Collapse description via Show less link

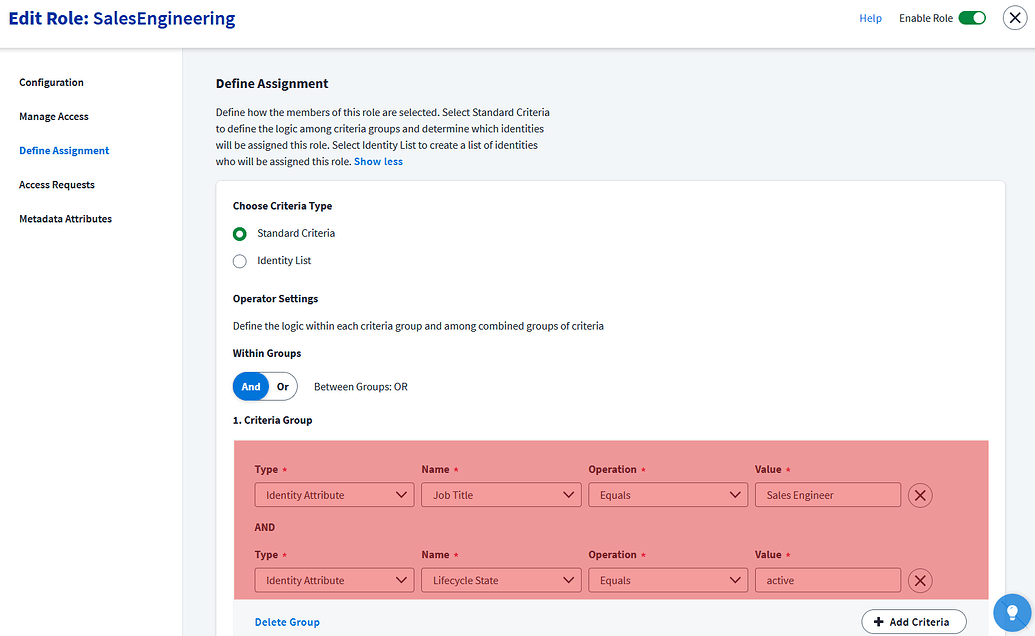(x=378, y=160)
